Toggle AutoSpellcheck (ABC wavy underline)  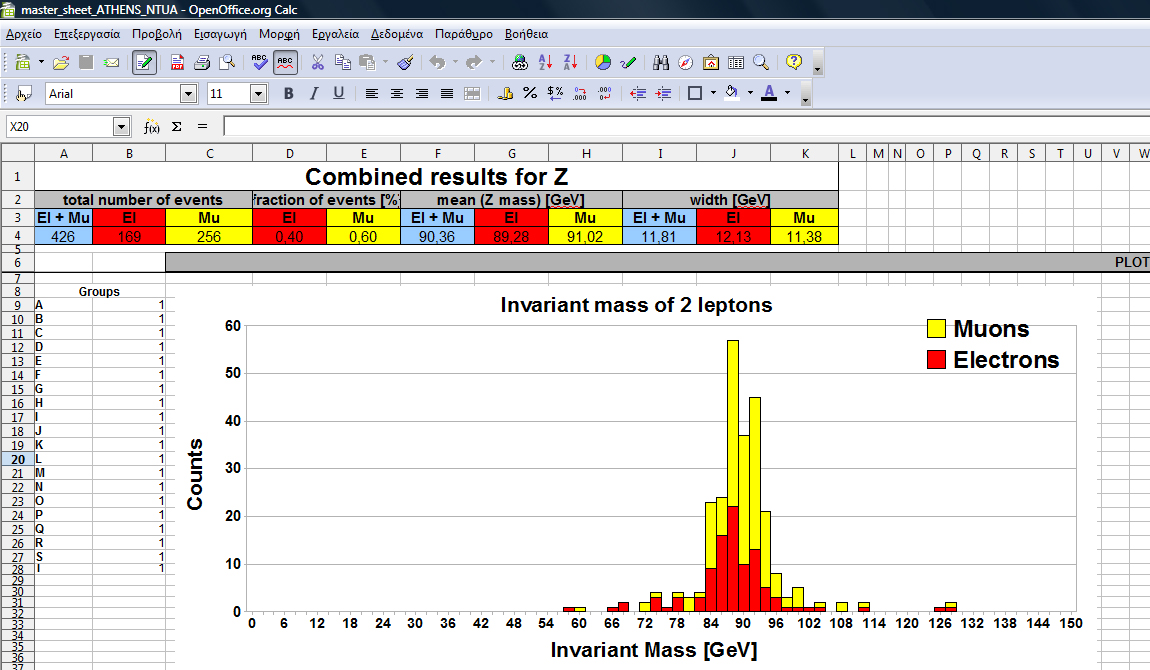point(285,63)
